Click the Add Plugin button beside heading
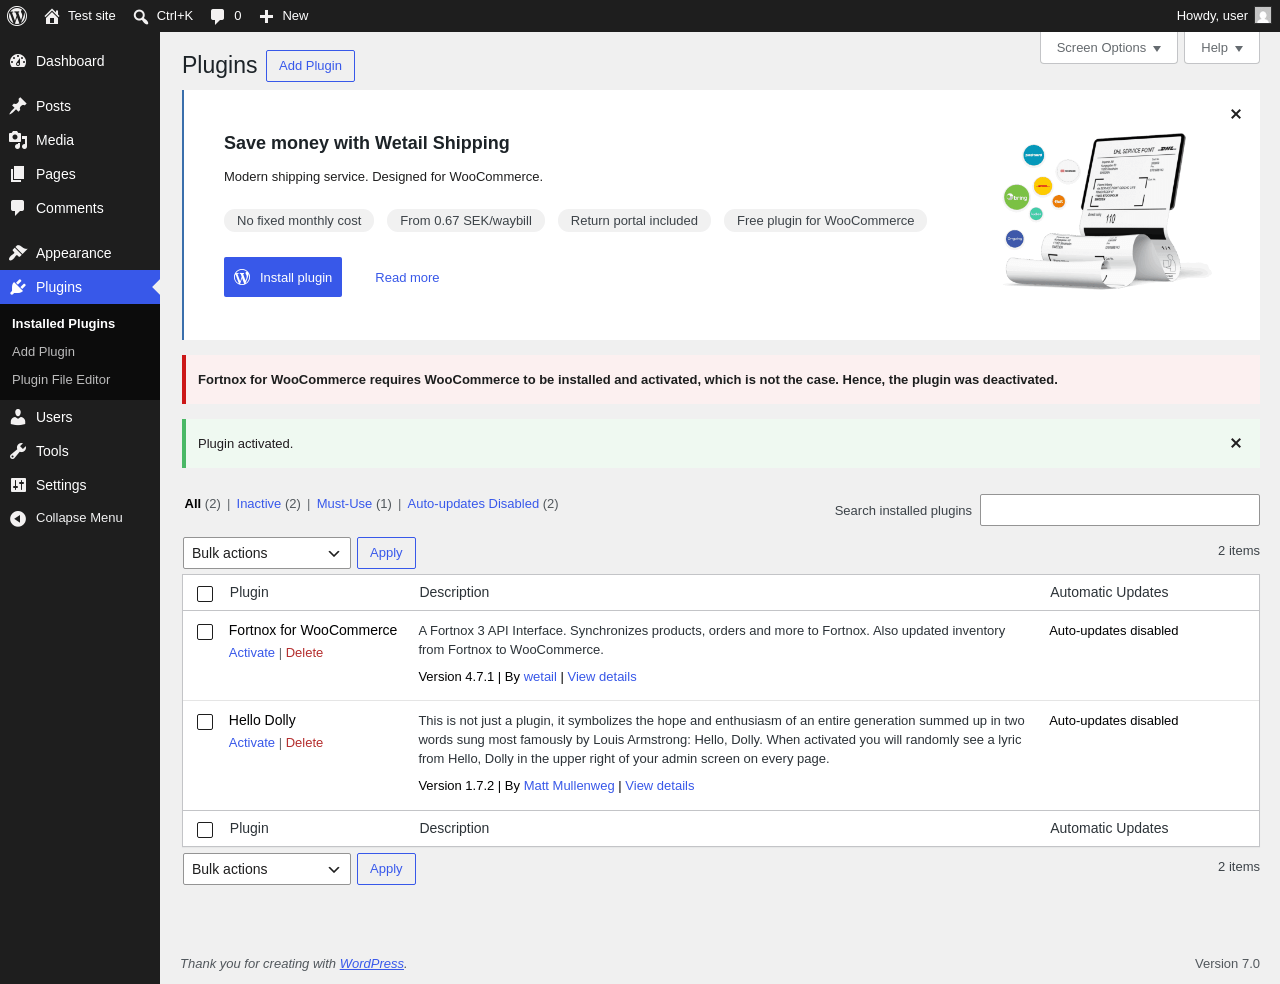This screenshot has width=1280, height=984. point(310,66)
